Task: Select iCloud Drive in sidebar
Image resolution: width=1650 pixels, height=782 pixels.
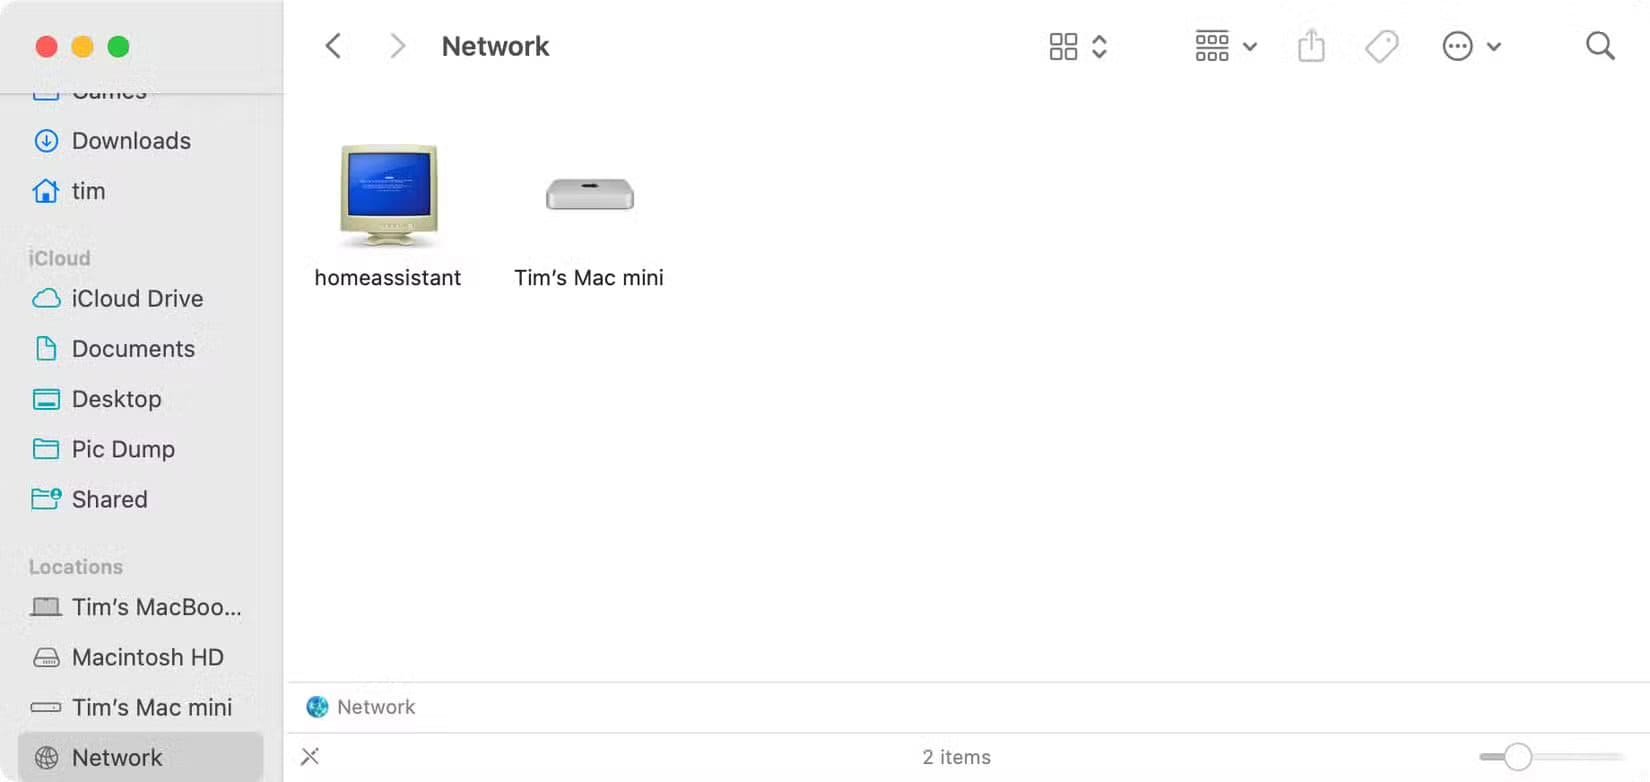Action: 137,299
